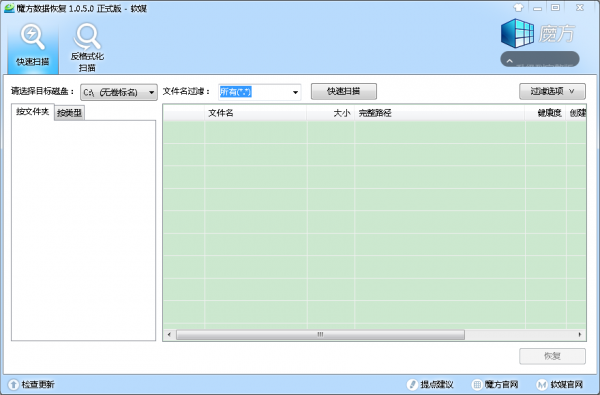Open the 过滤选项 filter options dropdown
This screenshot has height=395, width=600.
click(x=552, y=91)
